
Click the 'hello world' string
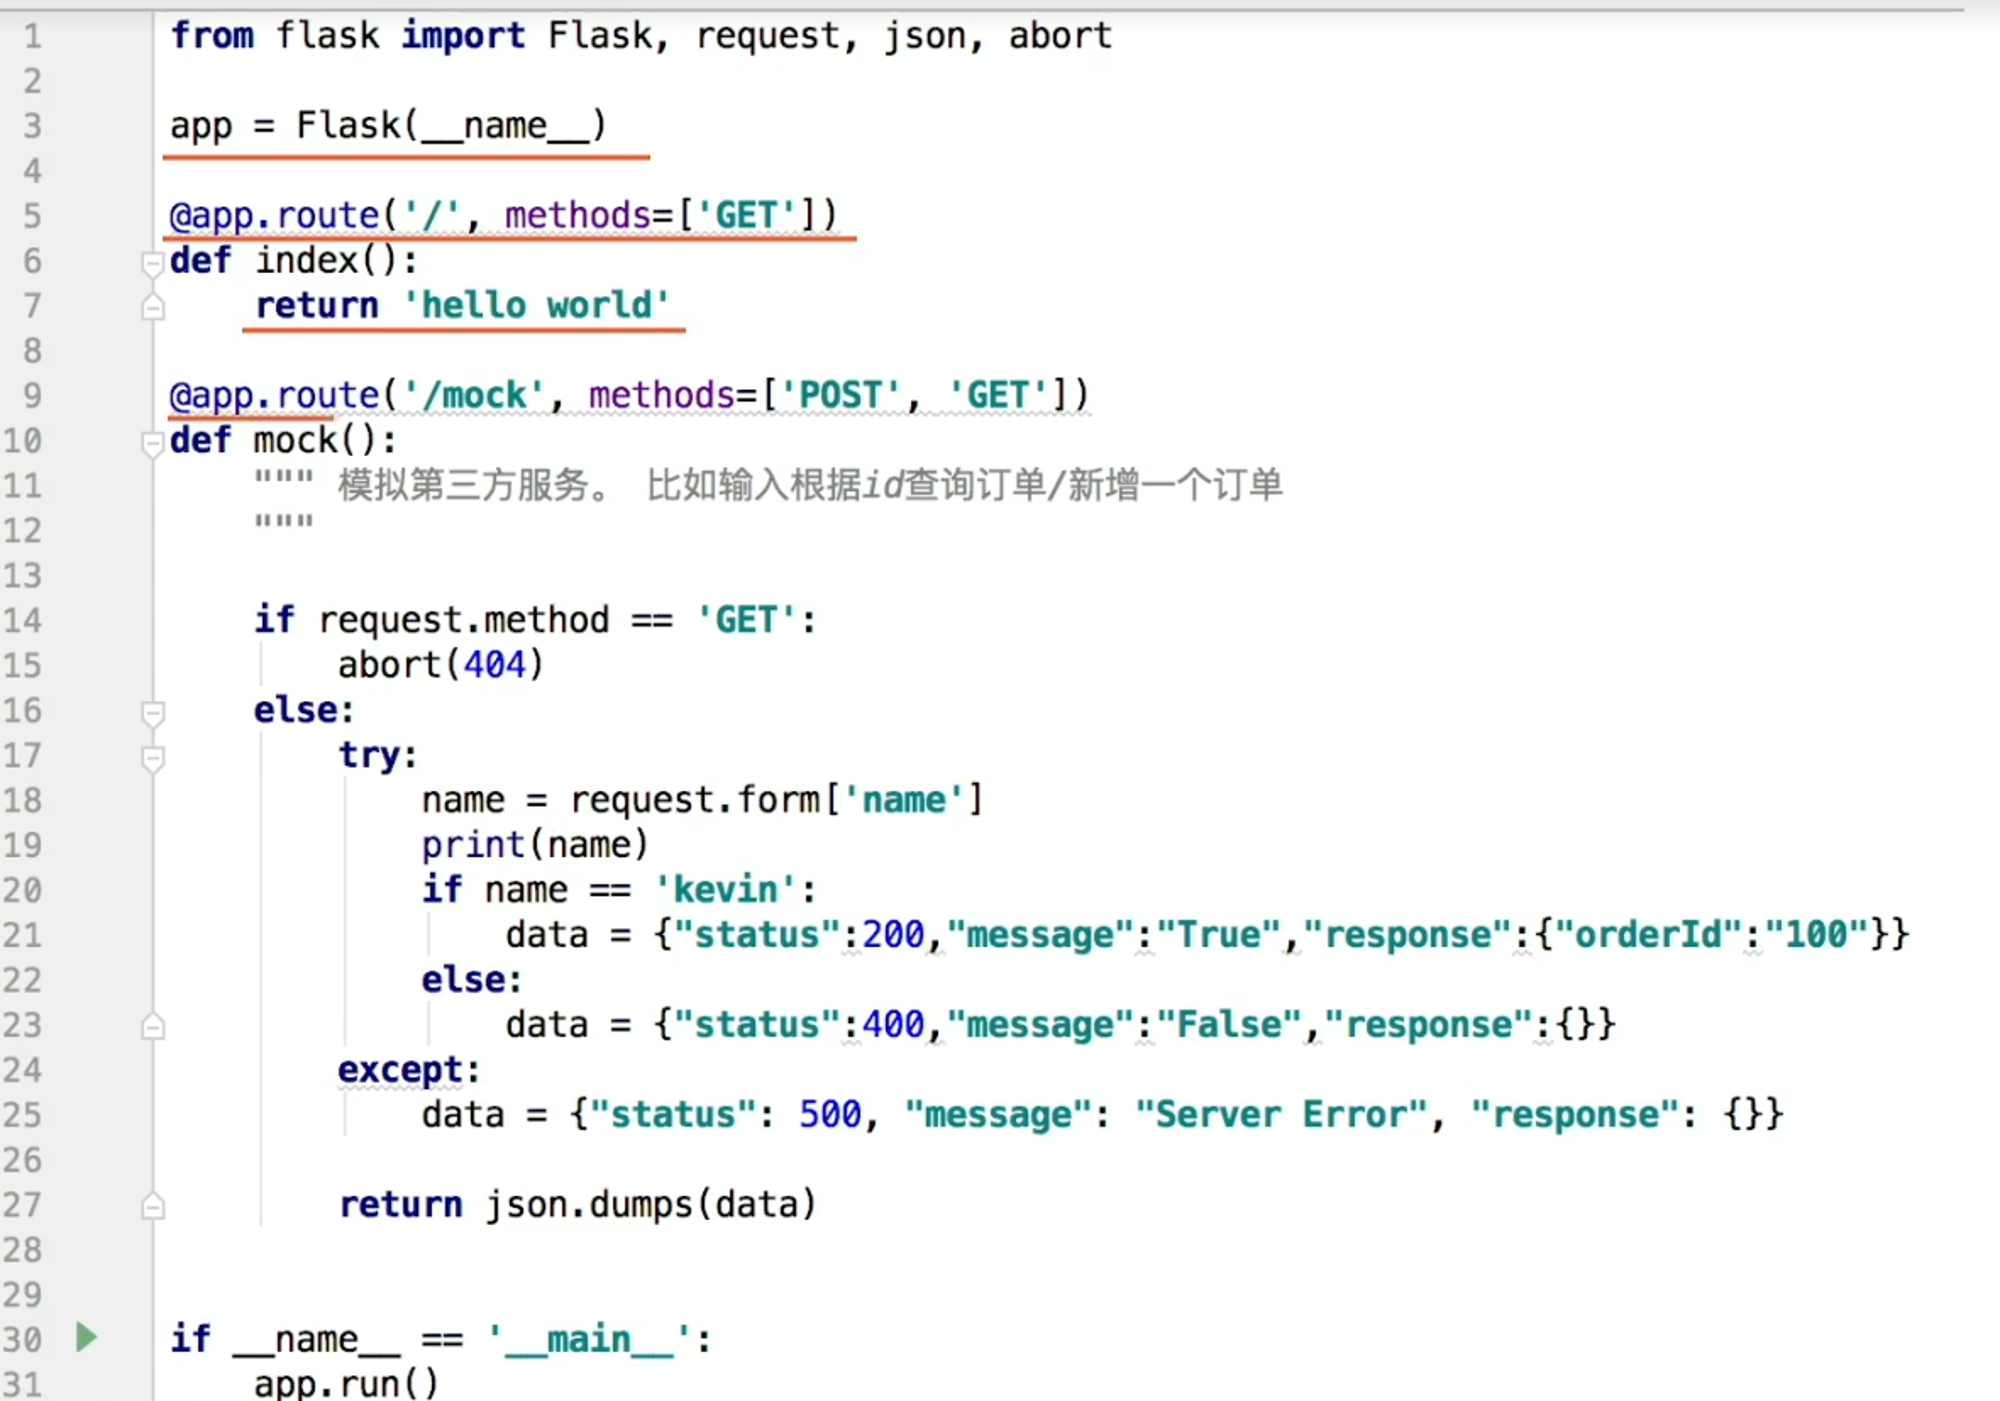point(536,306)
